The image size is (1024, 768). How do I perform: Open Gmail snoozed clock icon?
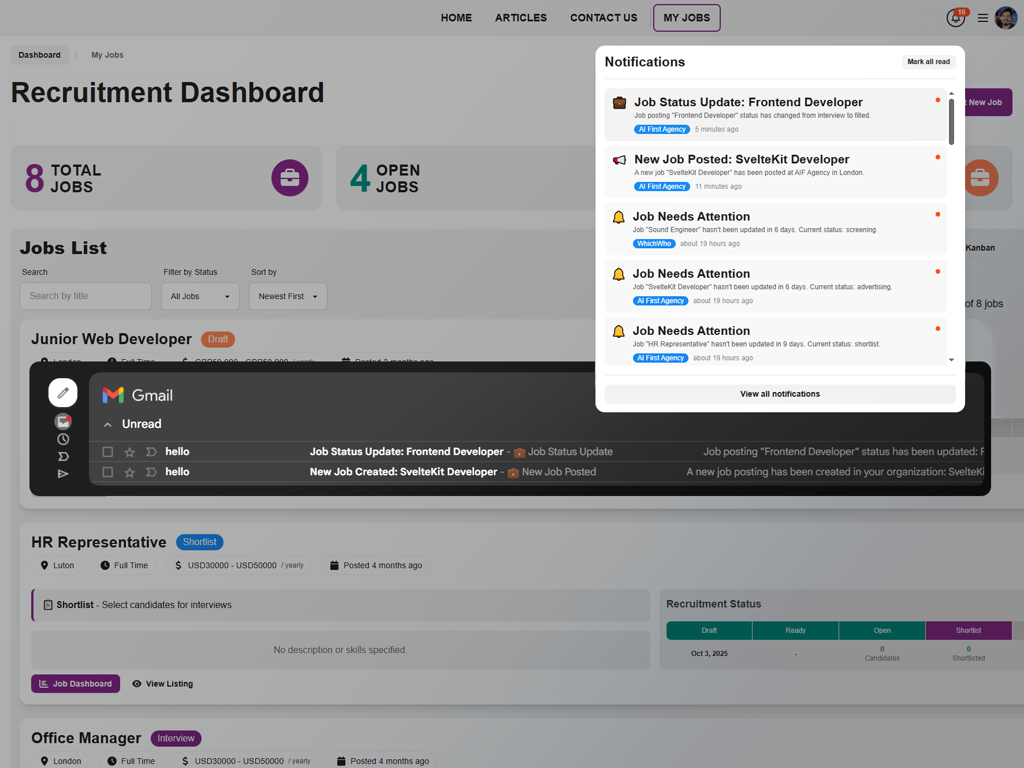(63, 439)
